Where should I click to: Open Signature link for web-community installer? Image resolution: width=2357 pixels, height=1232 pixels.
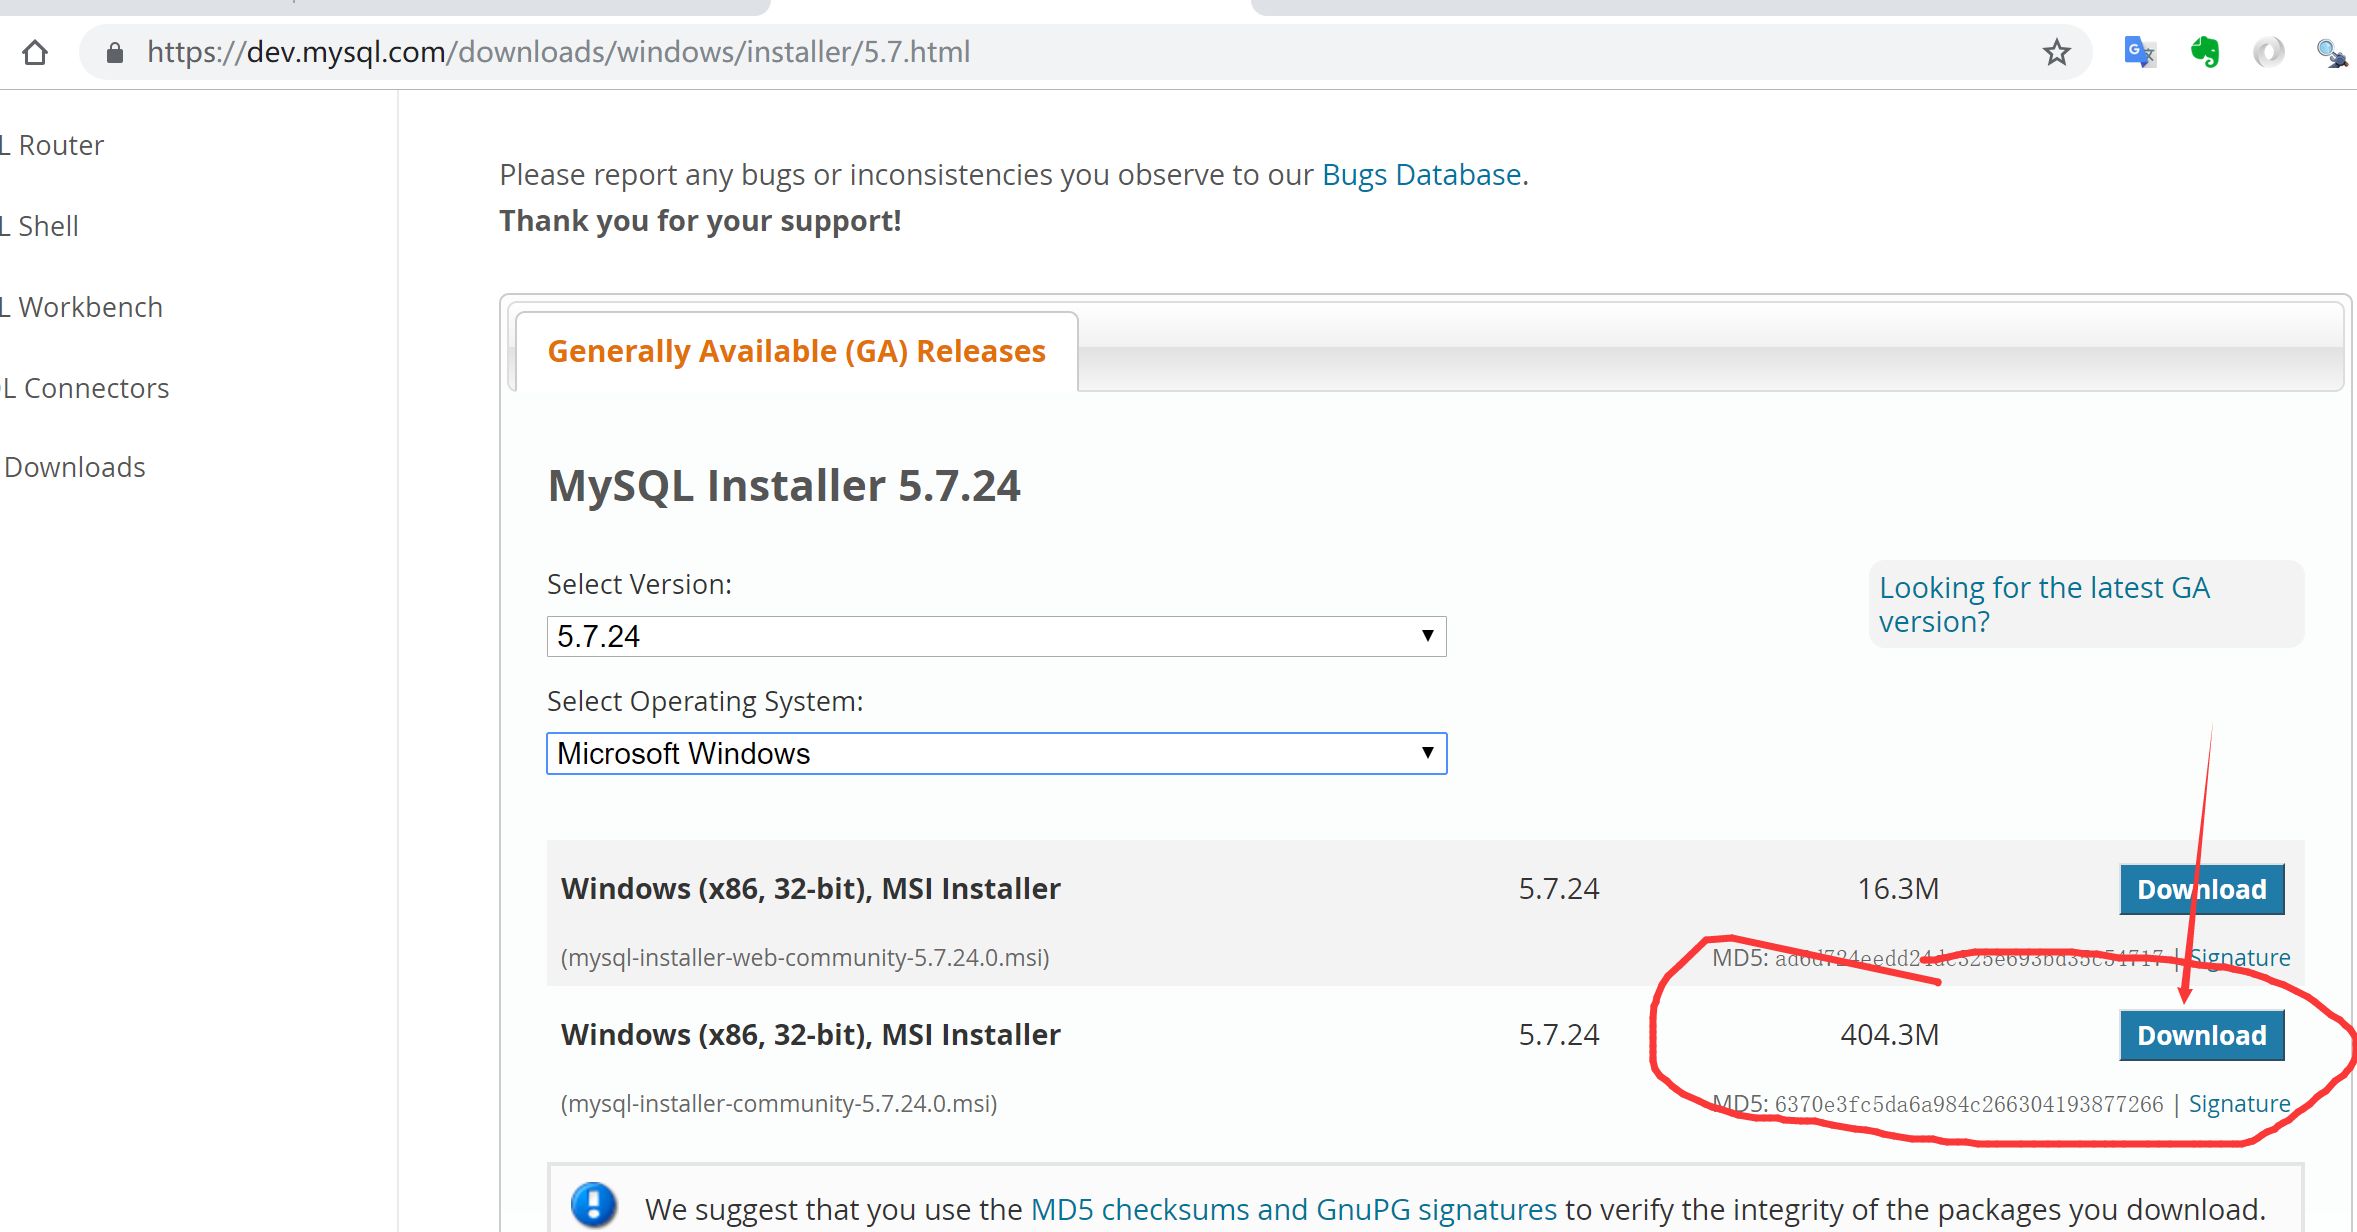tap(2240, 957)
